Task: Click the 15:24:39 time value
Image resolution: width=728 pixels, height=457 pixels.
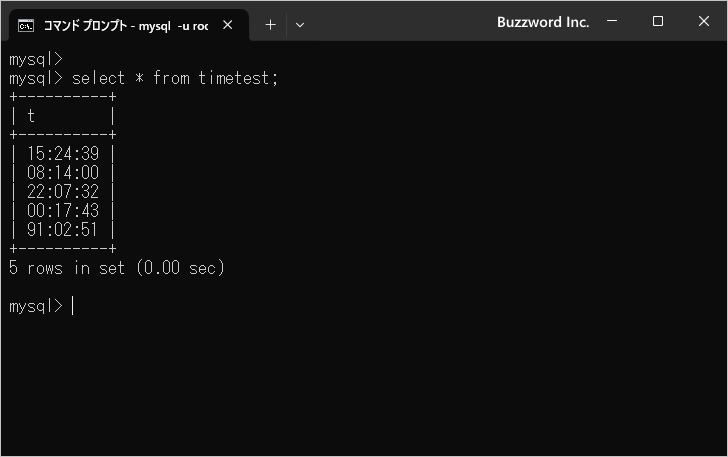Action: [63, 154]
